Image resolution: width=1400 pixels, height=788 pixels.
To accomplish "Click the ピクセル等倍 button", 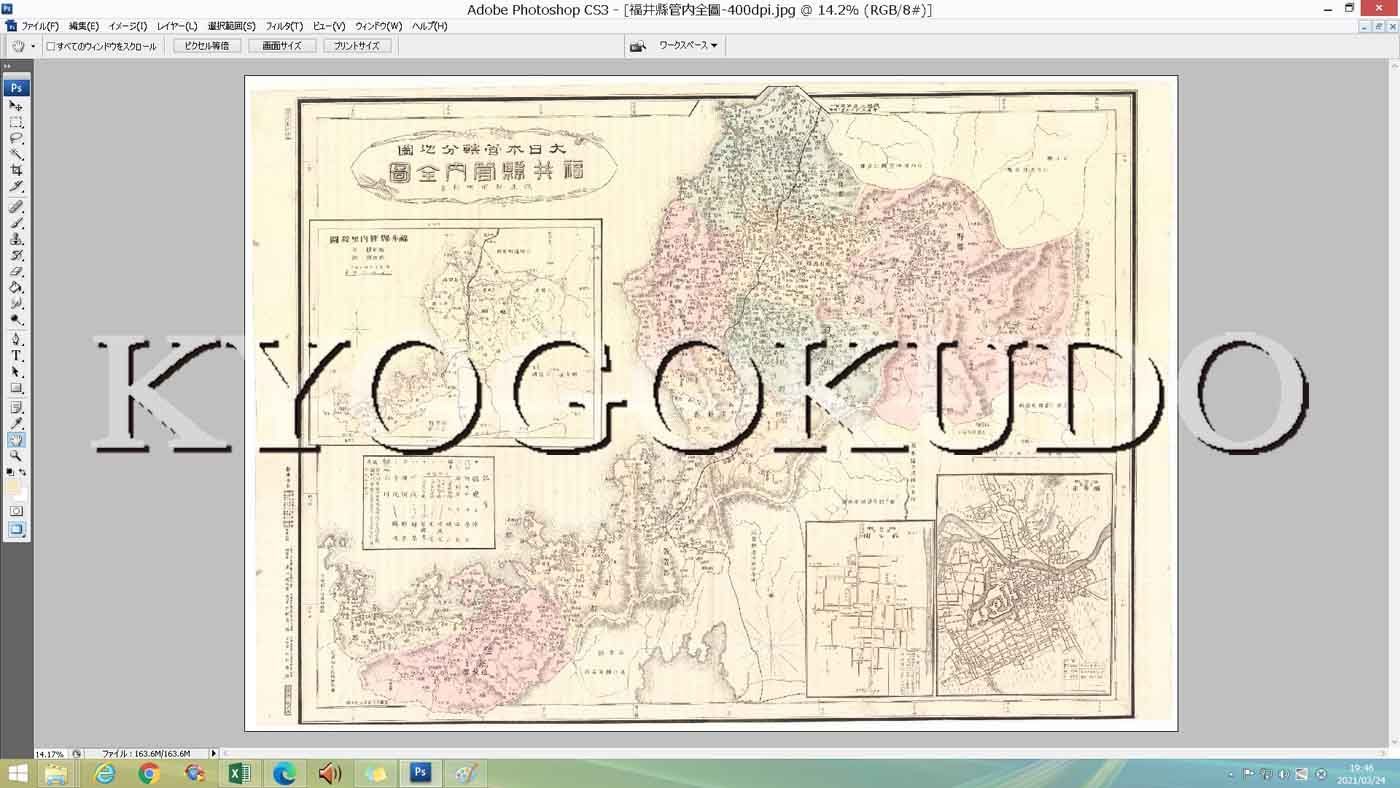I will point(207,46).
